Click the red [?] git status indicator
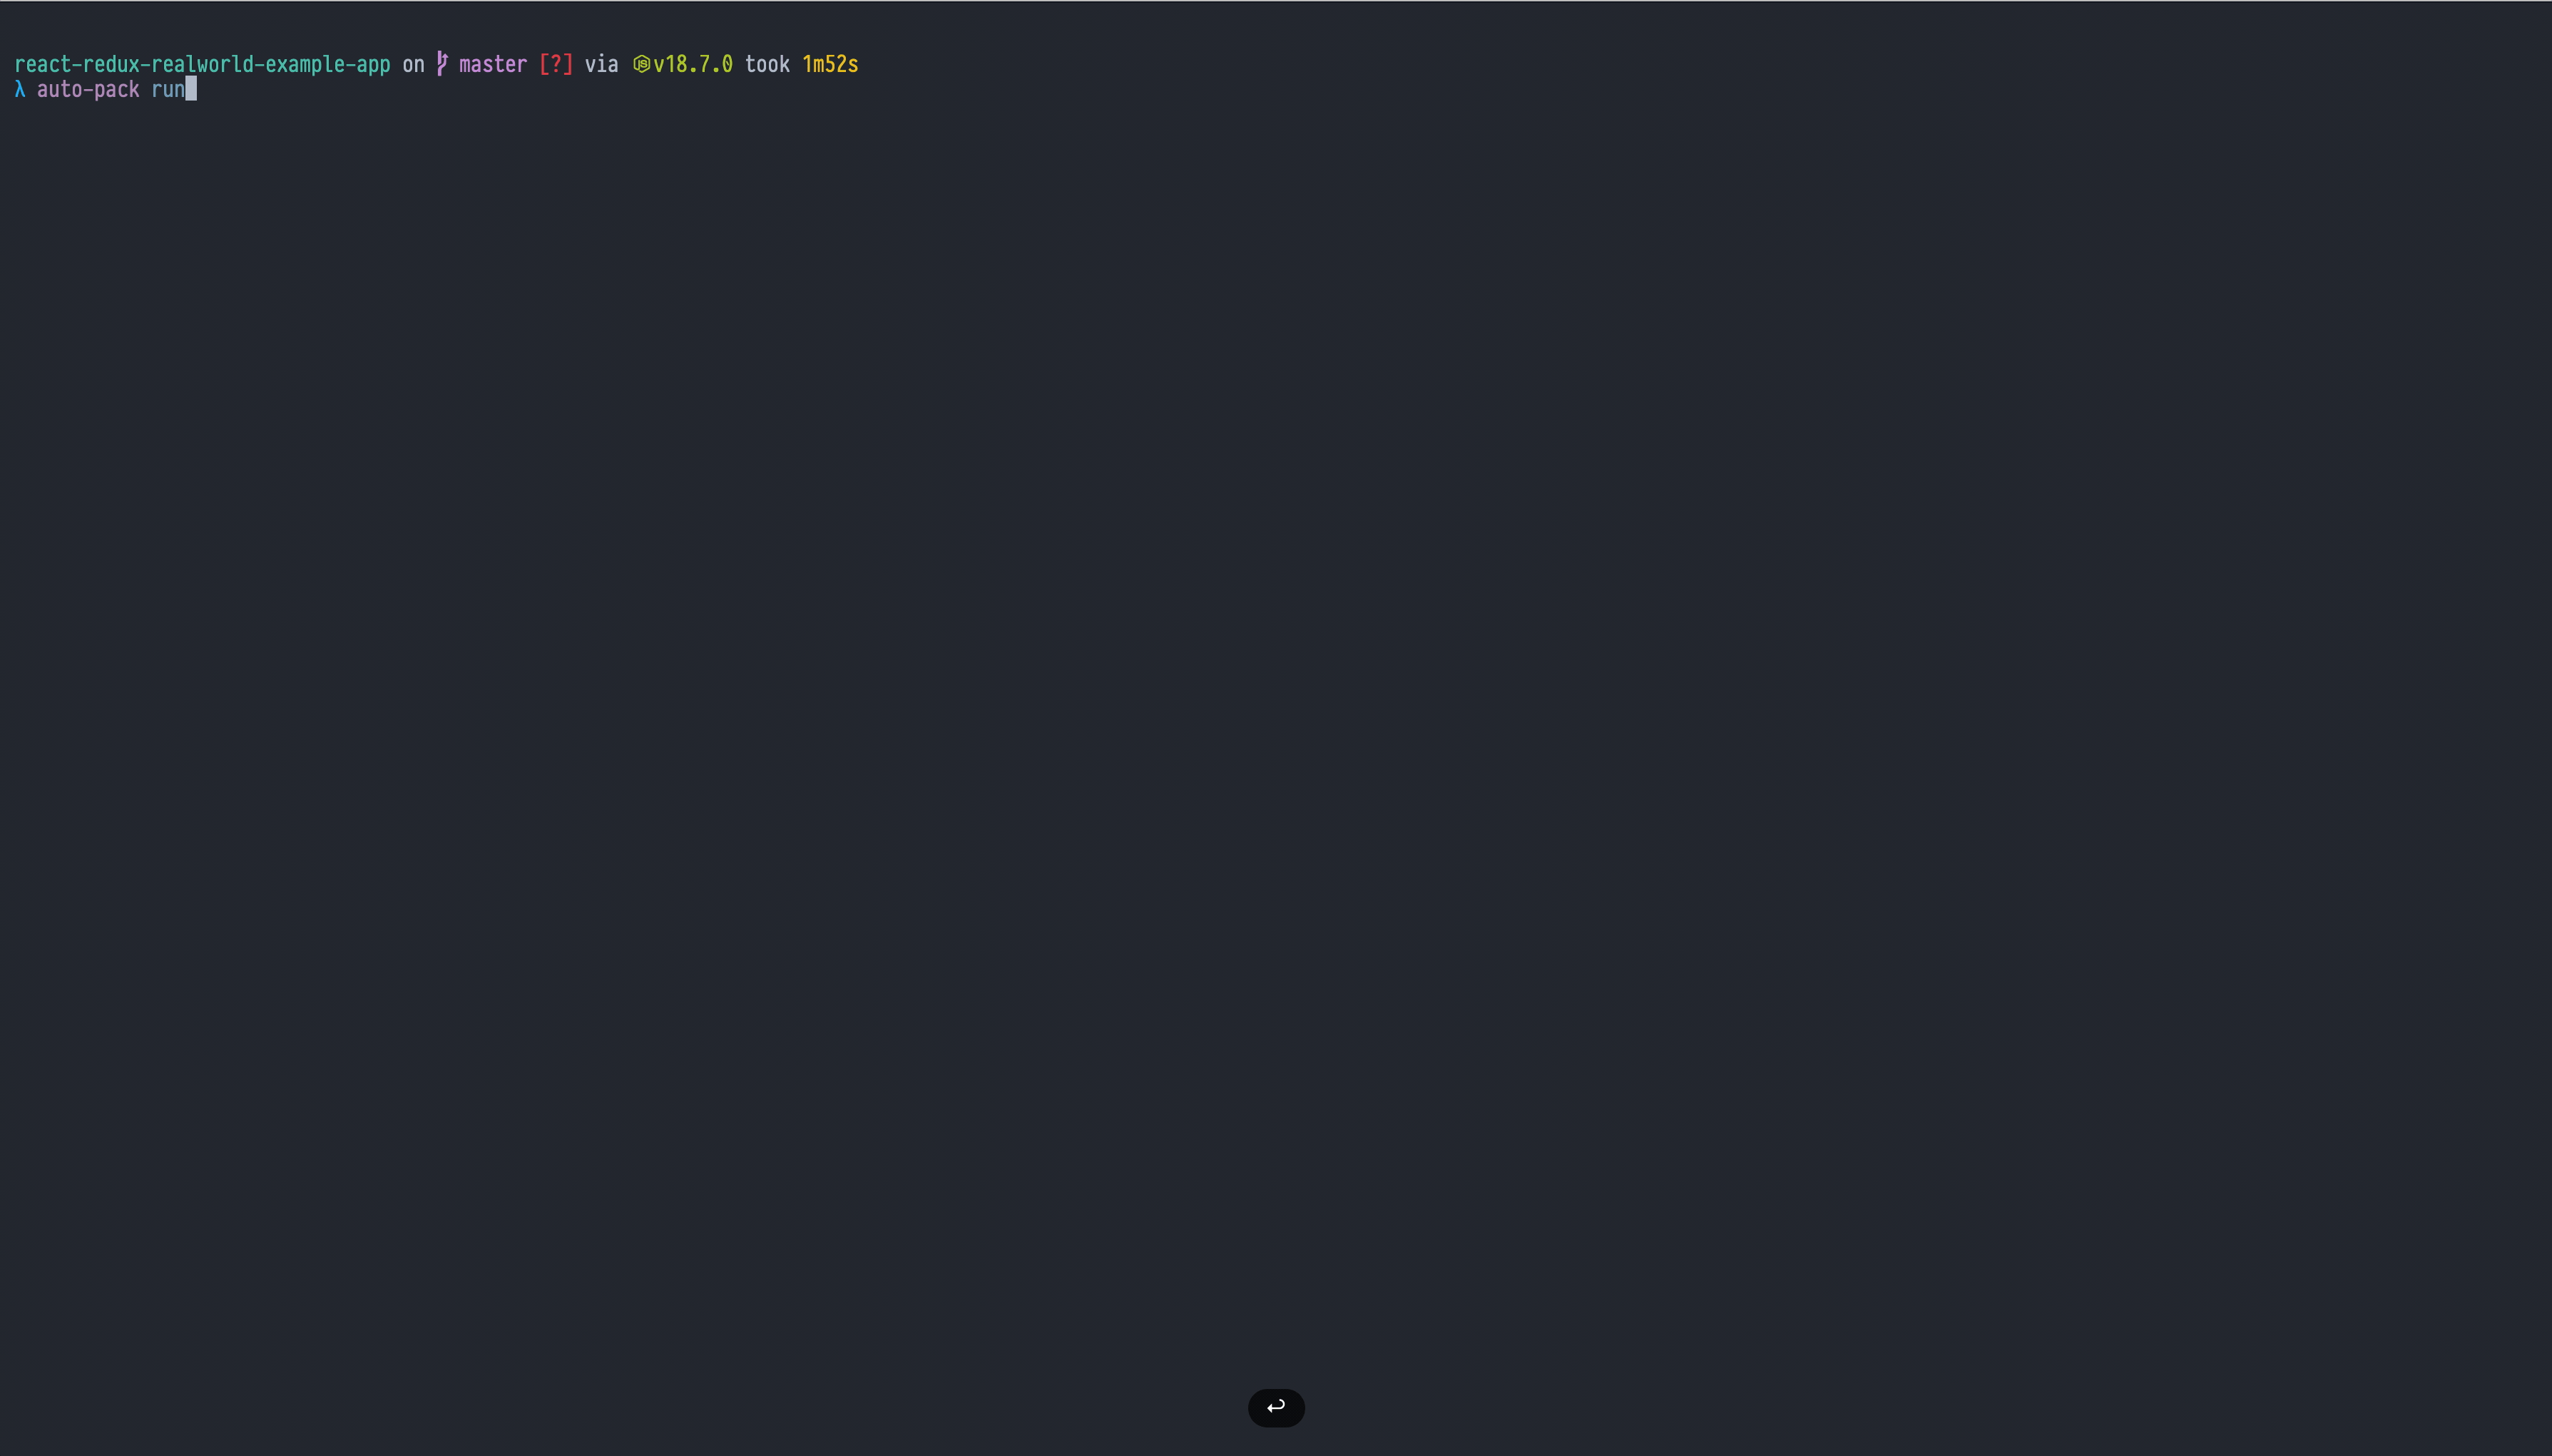 click(x=556, y=64)
